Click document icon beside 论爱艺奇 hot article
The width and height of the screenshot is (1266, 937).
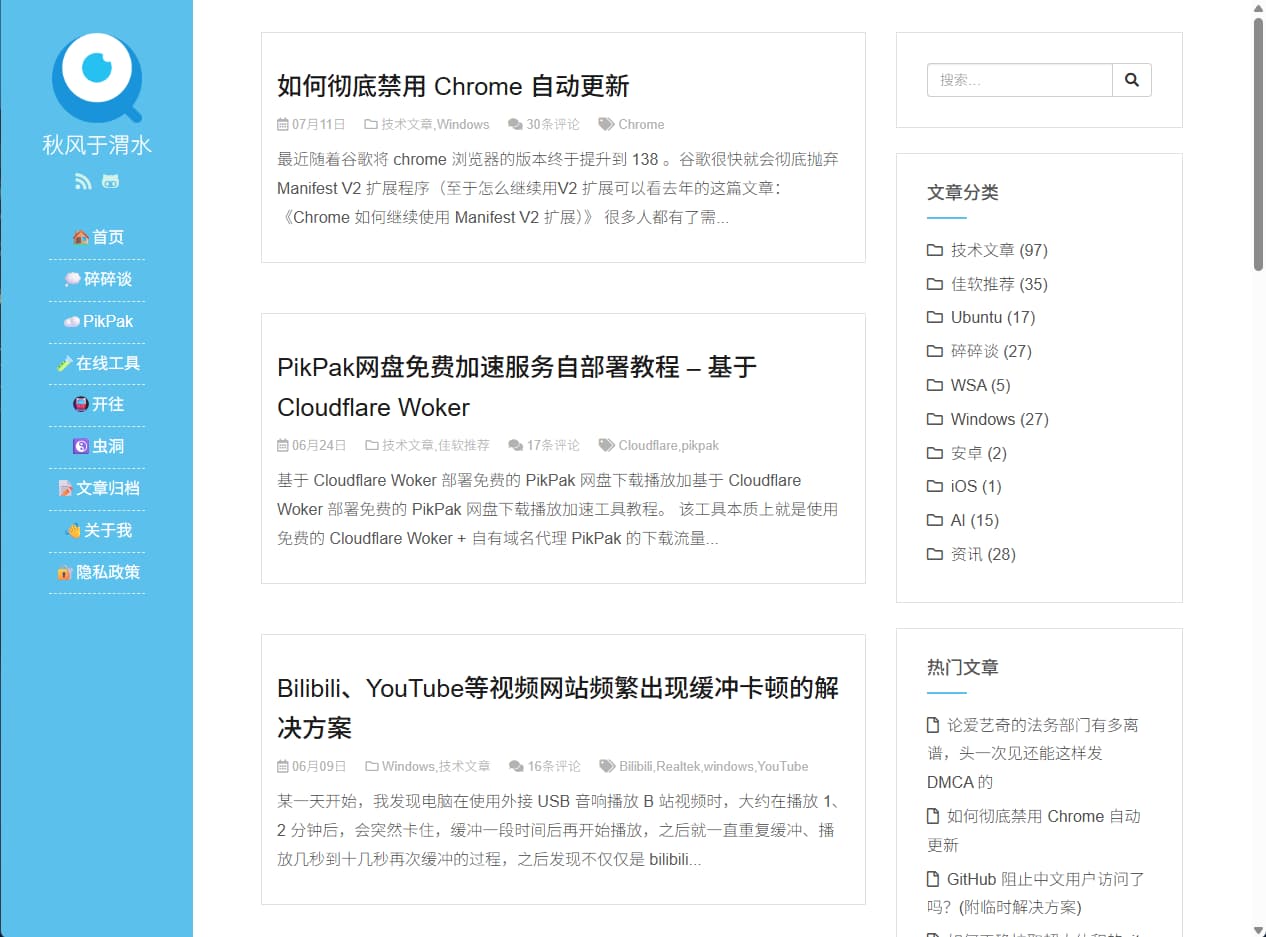point(933,725)
